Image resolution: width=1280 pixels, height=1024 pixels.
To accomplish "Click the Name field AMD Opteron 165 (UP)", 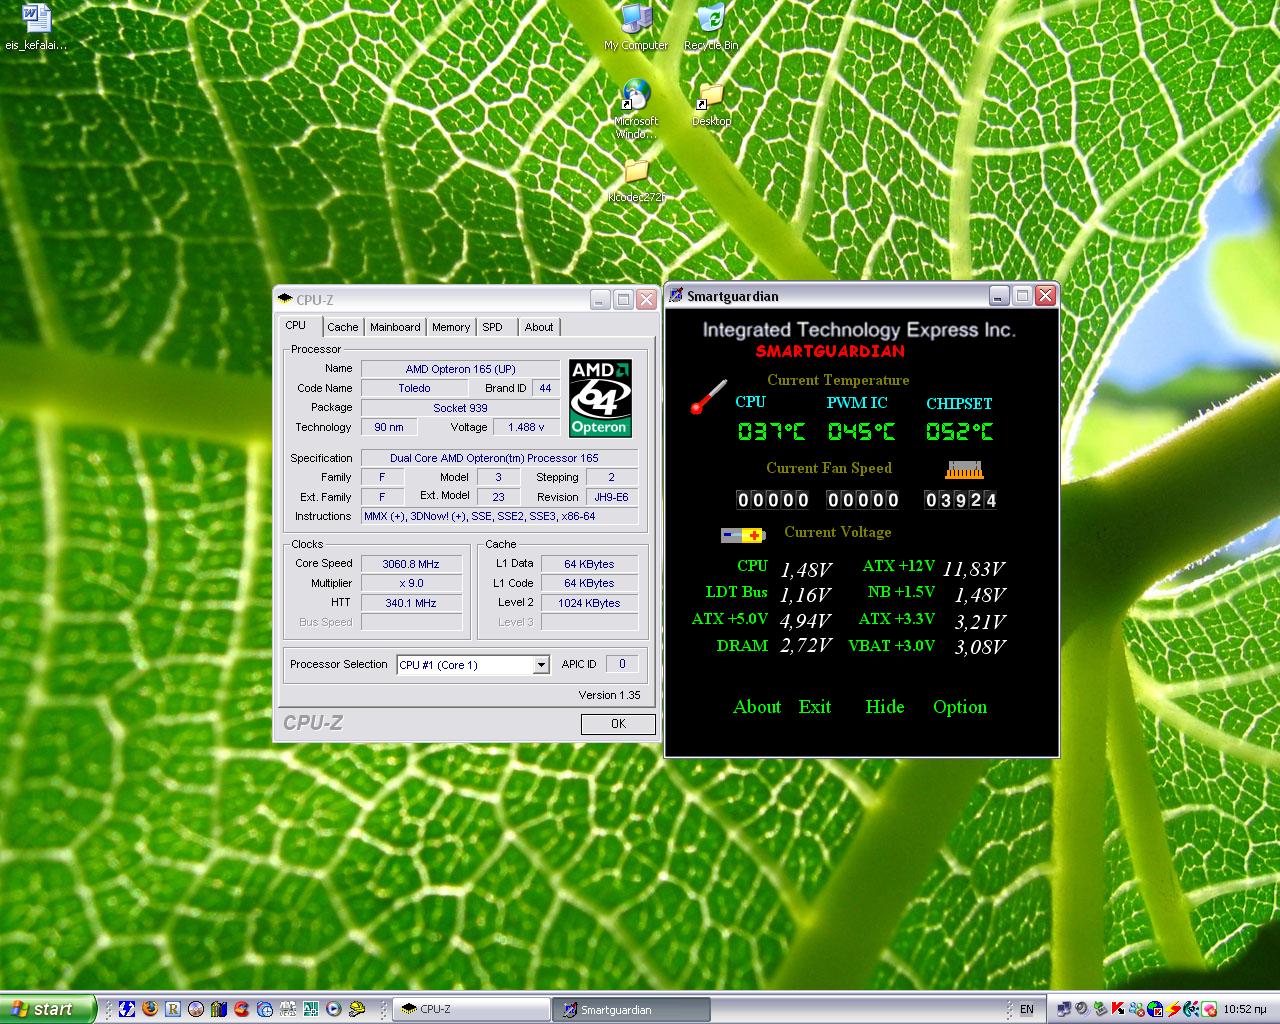I will click(460, 369).
